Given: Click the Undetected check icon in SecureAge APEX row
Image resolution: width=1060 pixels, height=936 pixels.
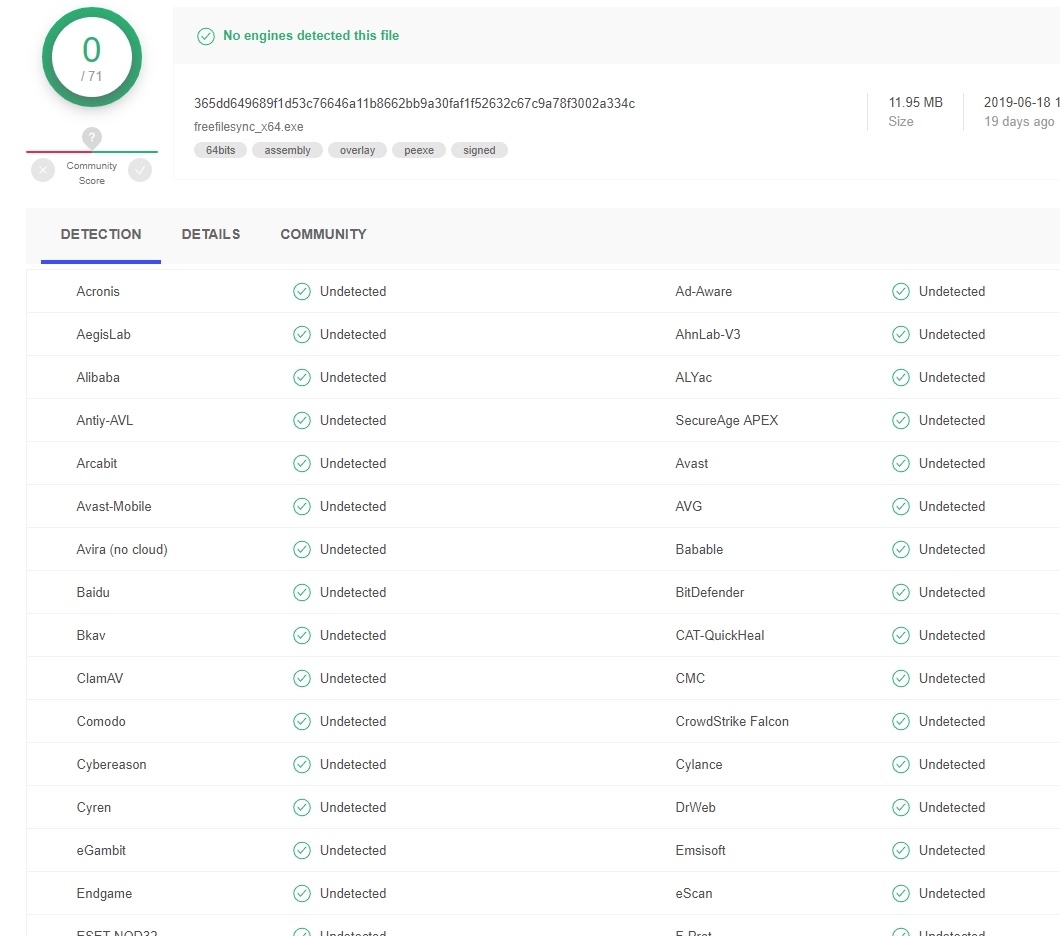Looking at the screenshot, I should (x=900, y=420).
